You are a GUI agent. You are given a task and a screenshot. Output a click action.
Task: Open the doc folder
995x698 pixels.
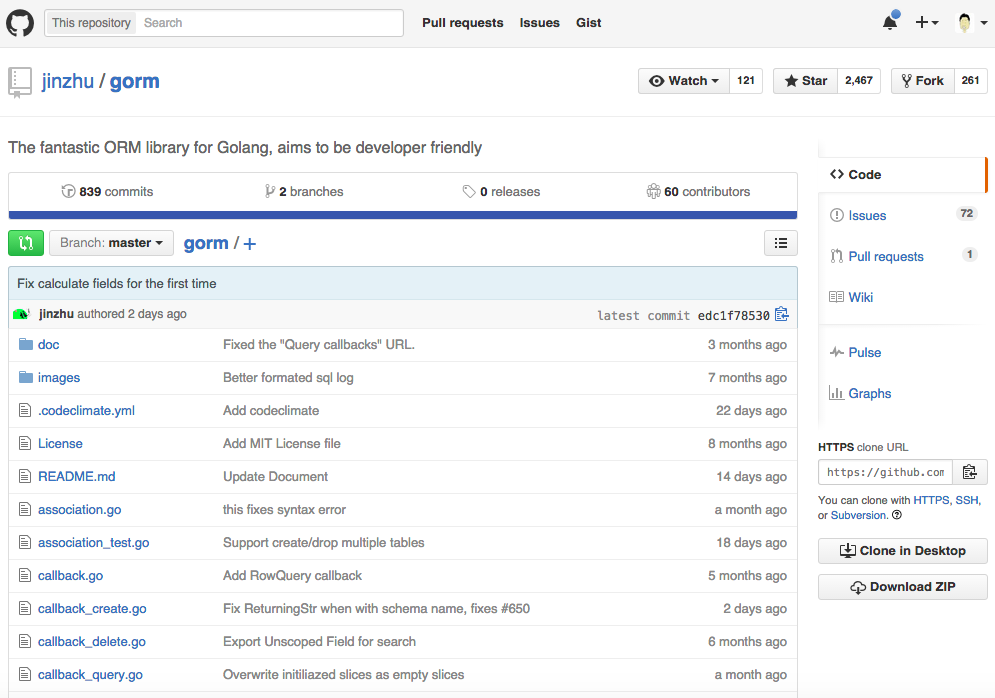48,345
